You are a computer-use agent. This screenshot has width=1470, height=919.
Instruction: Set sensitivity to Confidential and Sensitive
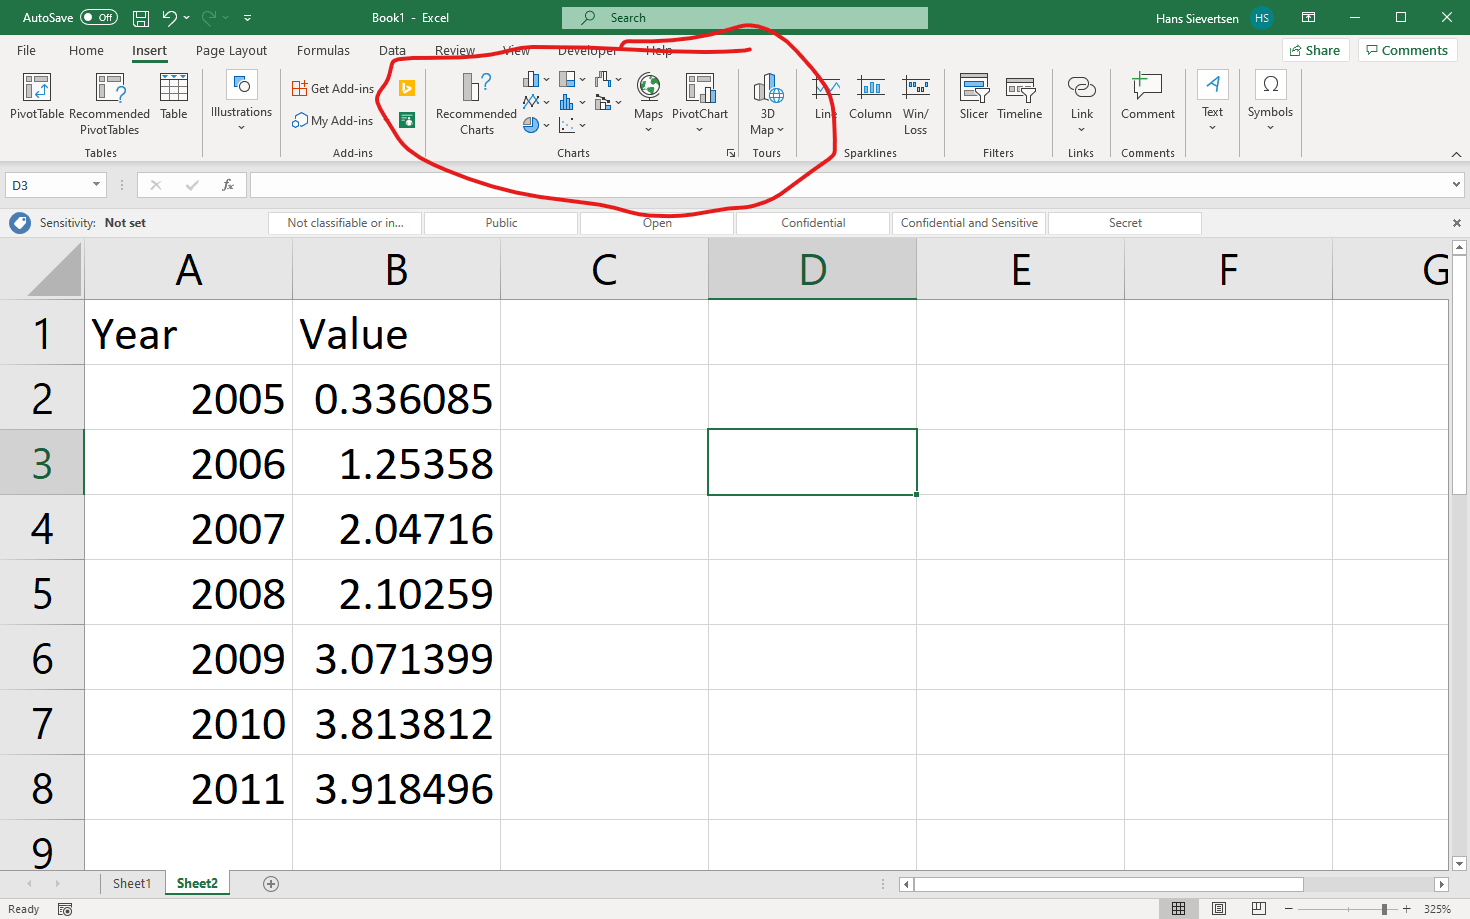[x=969, y=223]
